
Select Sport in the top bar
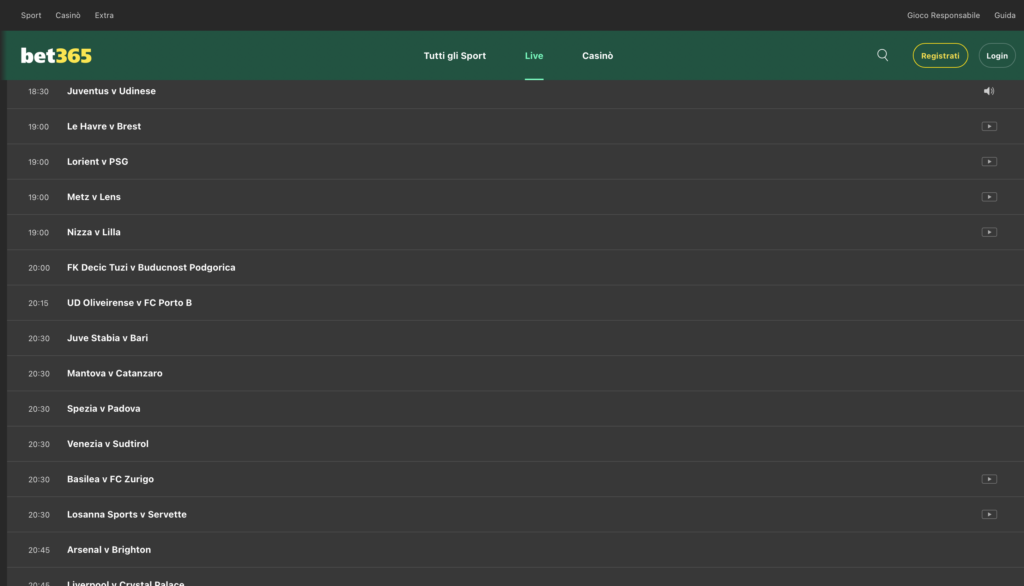coord(31,15)
